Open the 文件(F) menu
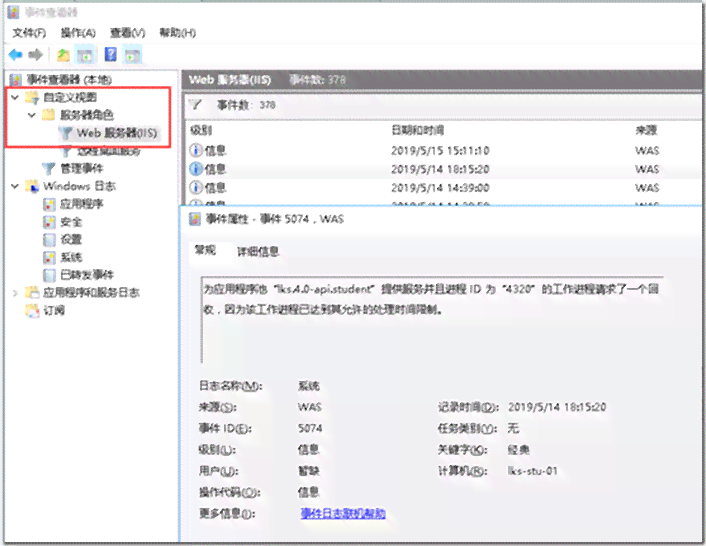 coord(29,33)
